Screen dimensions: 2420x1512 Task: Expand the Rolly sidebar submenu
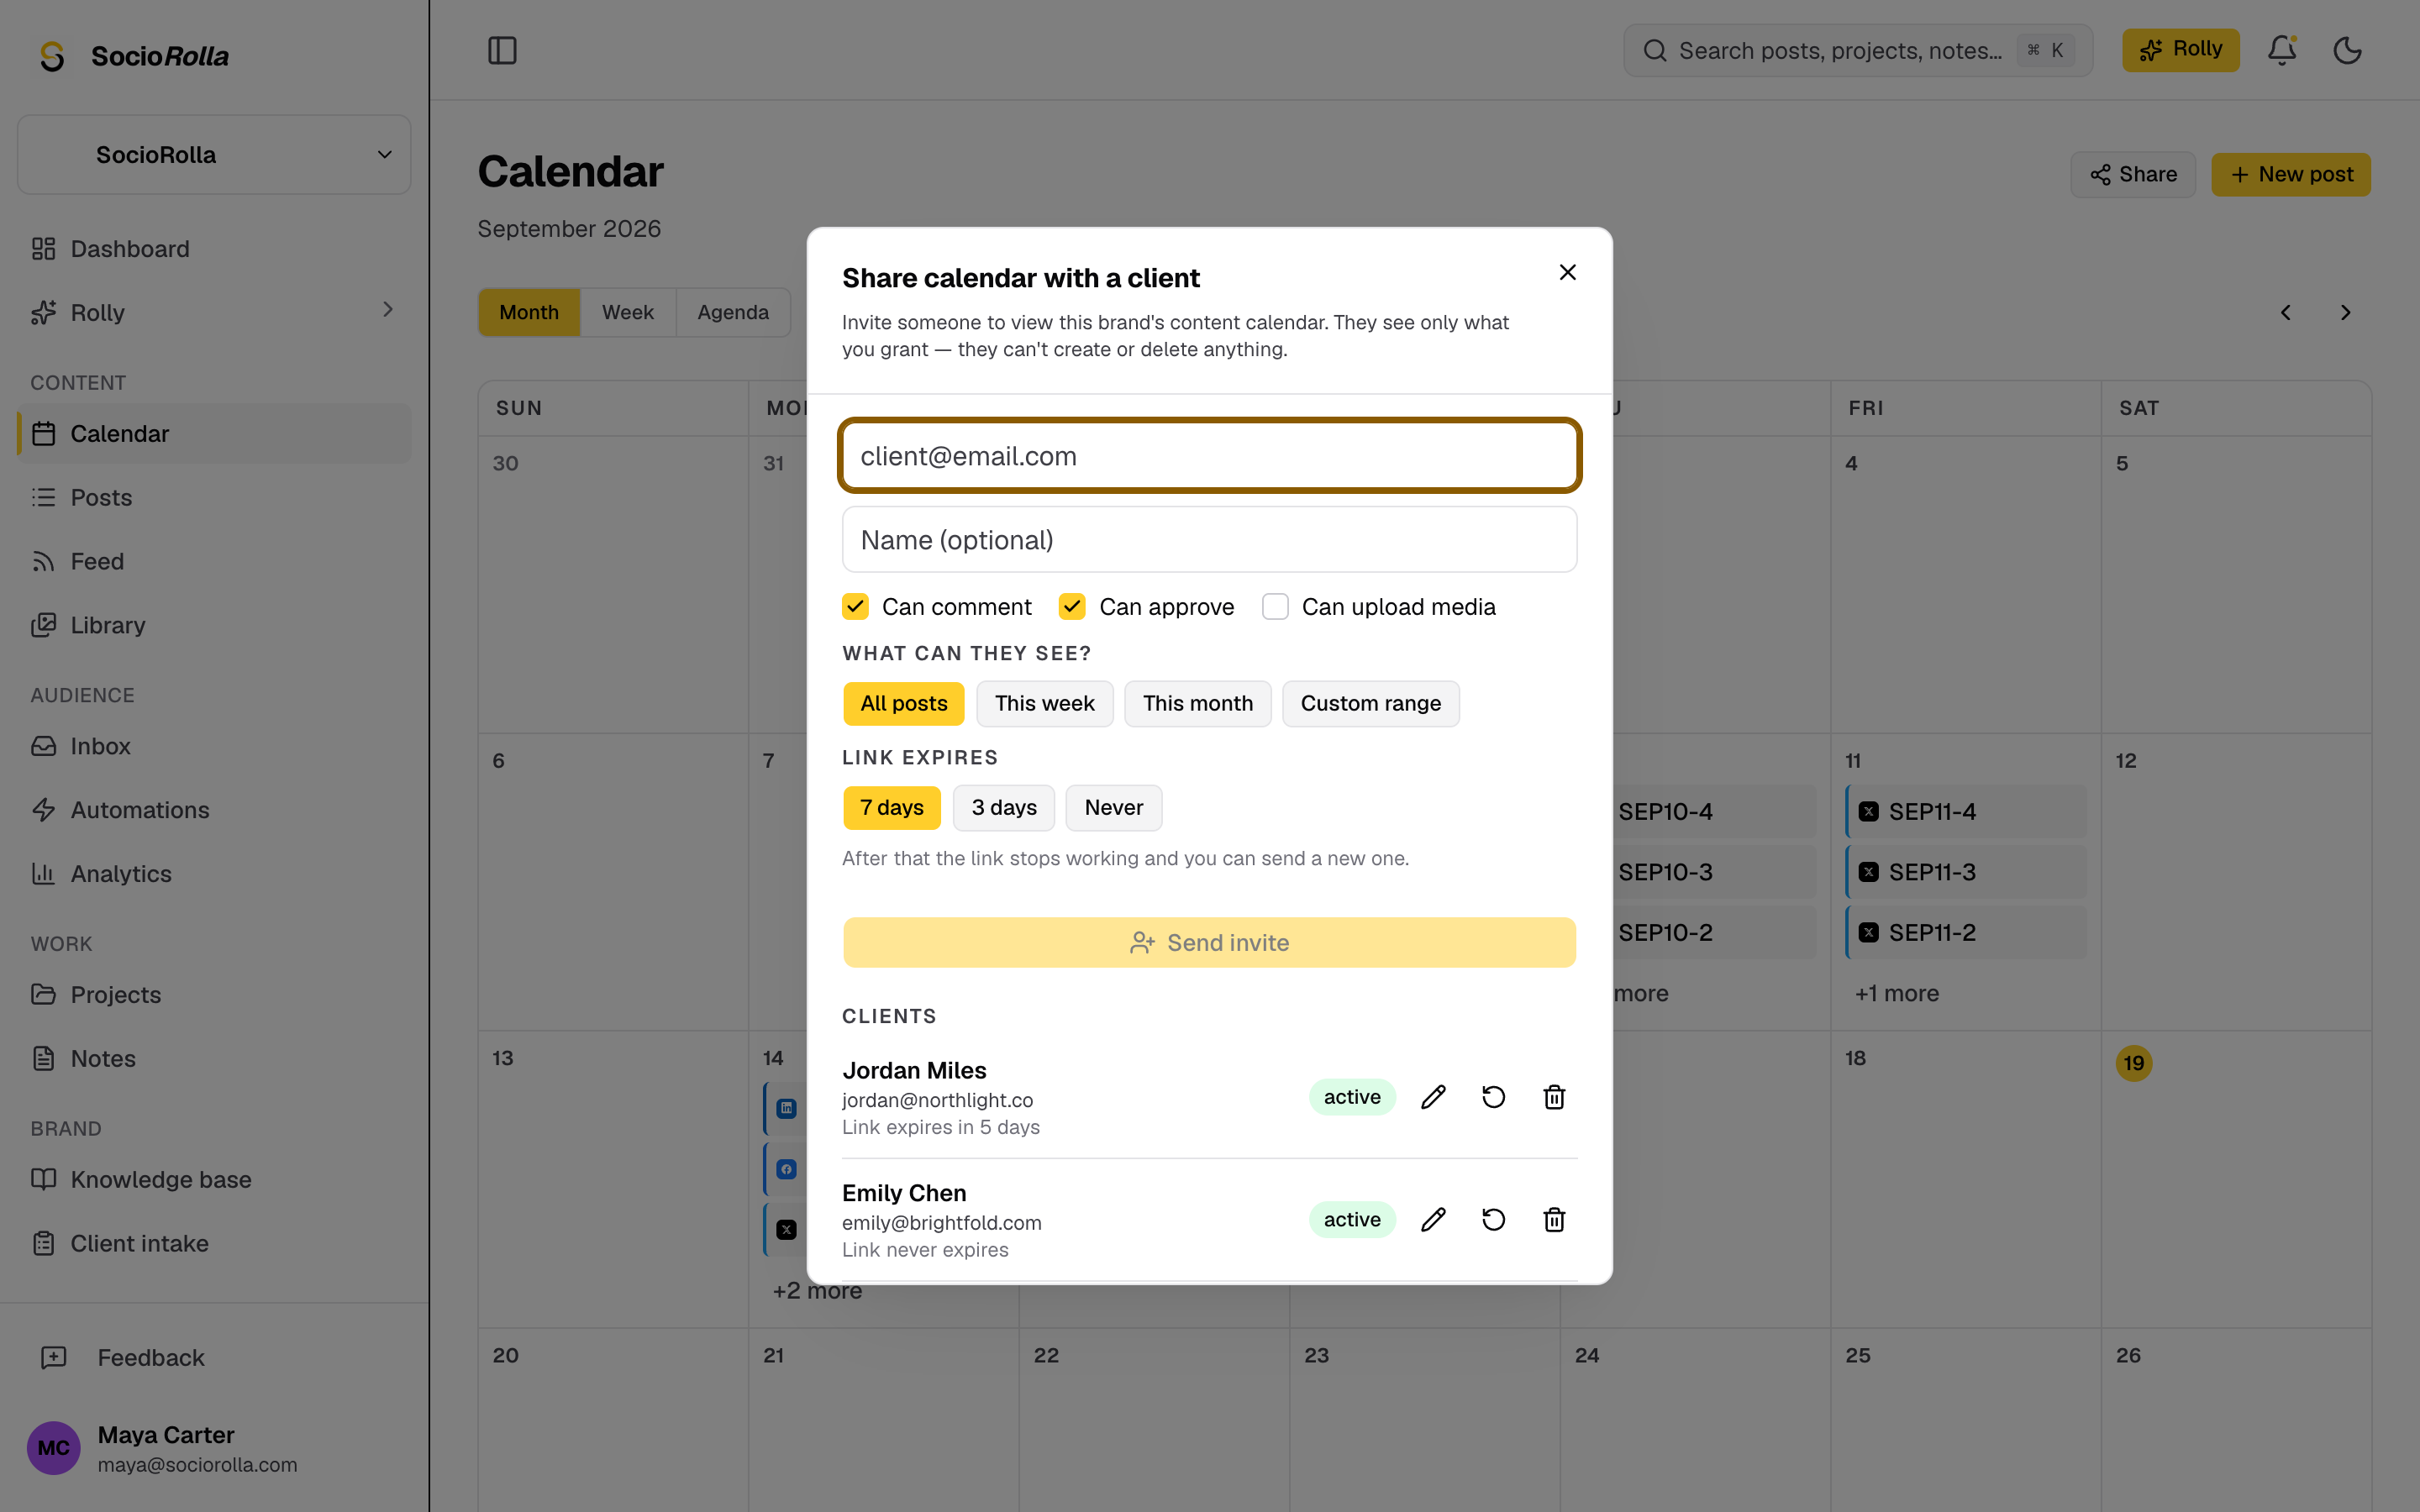click(388, 310)
